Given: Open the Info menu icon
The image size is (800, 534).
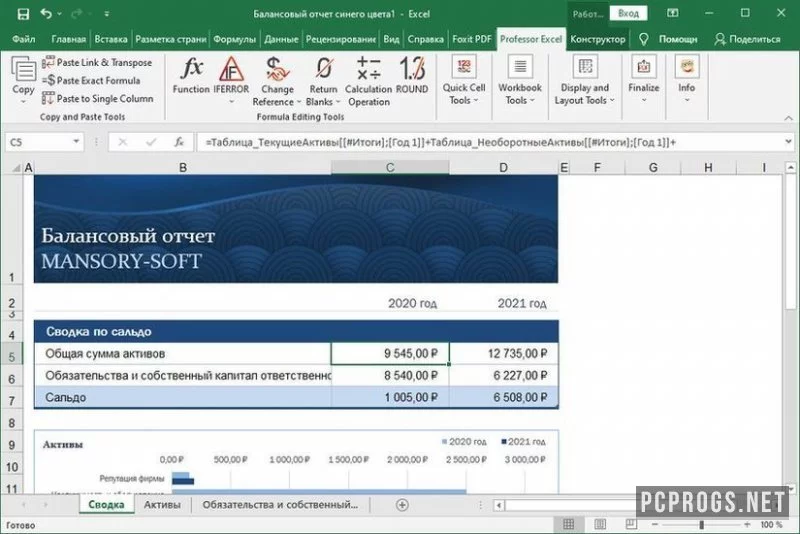Looking at the screenshot, I should pos(687,67).
